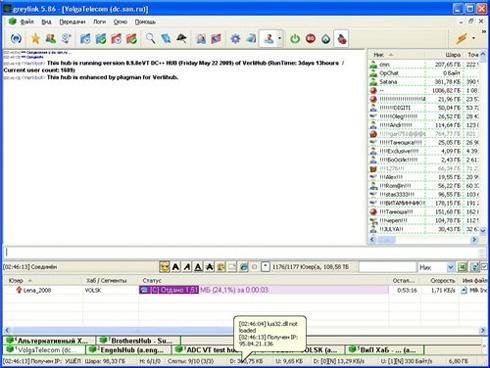This screenshot has width=490, height=368.
Task: Open the download queue blue folder icon
Action: point(85,39)
